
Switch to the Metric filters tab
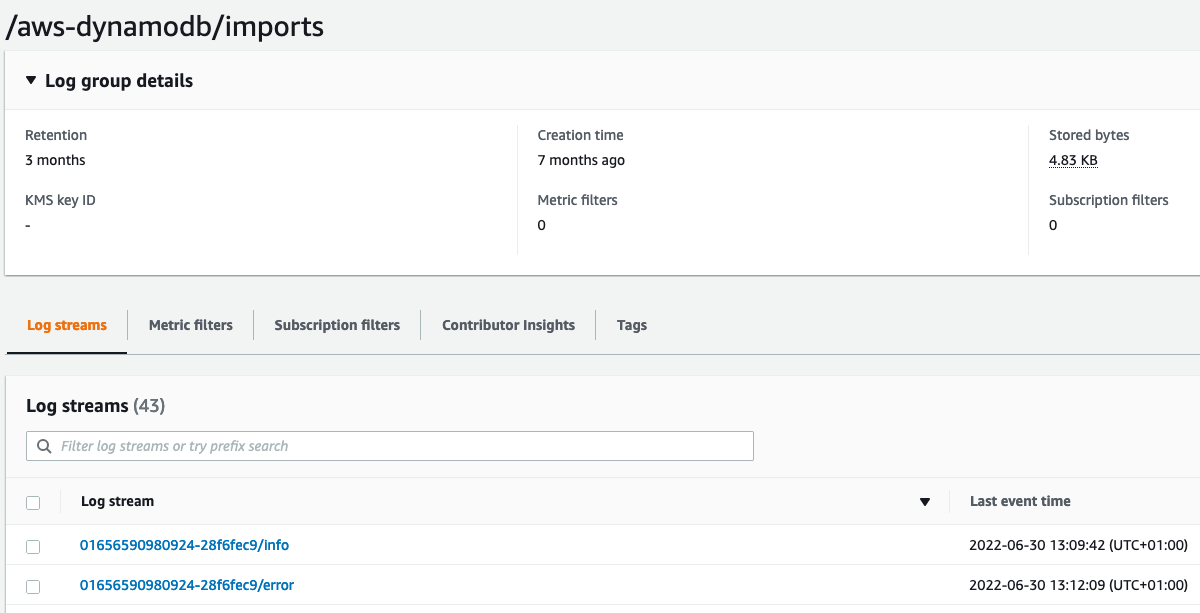[190, 325]
